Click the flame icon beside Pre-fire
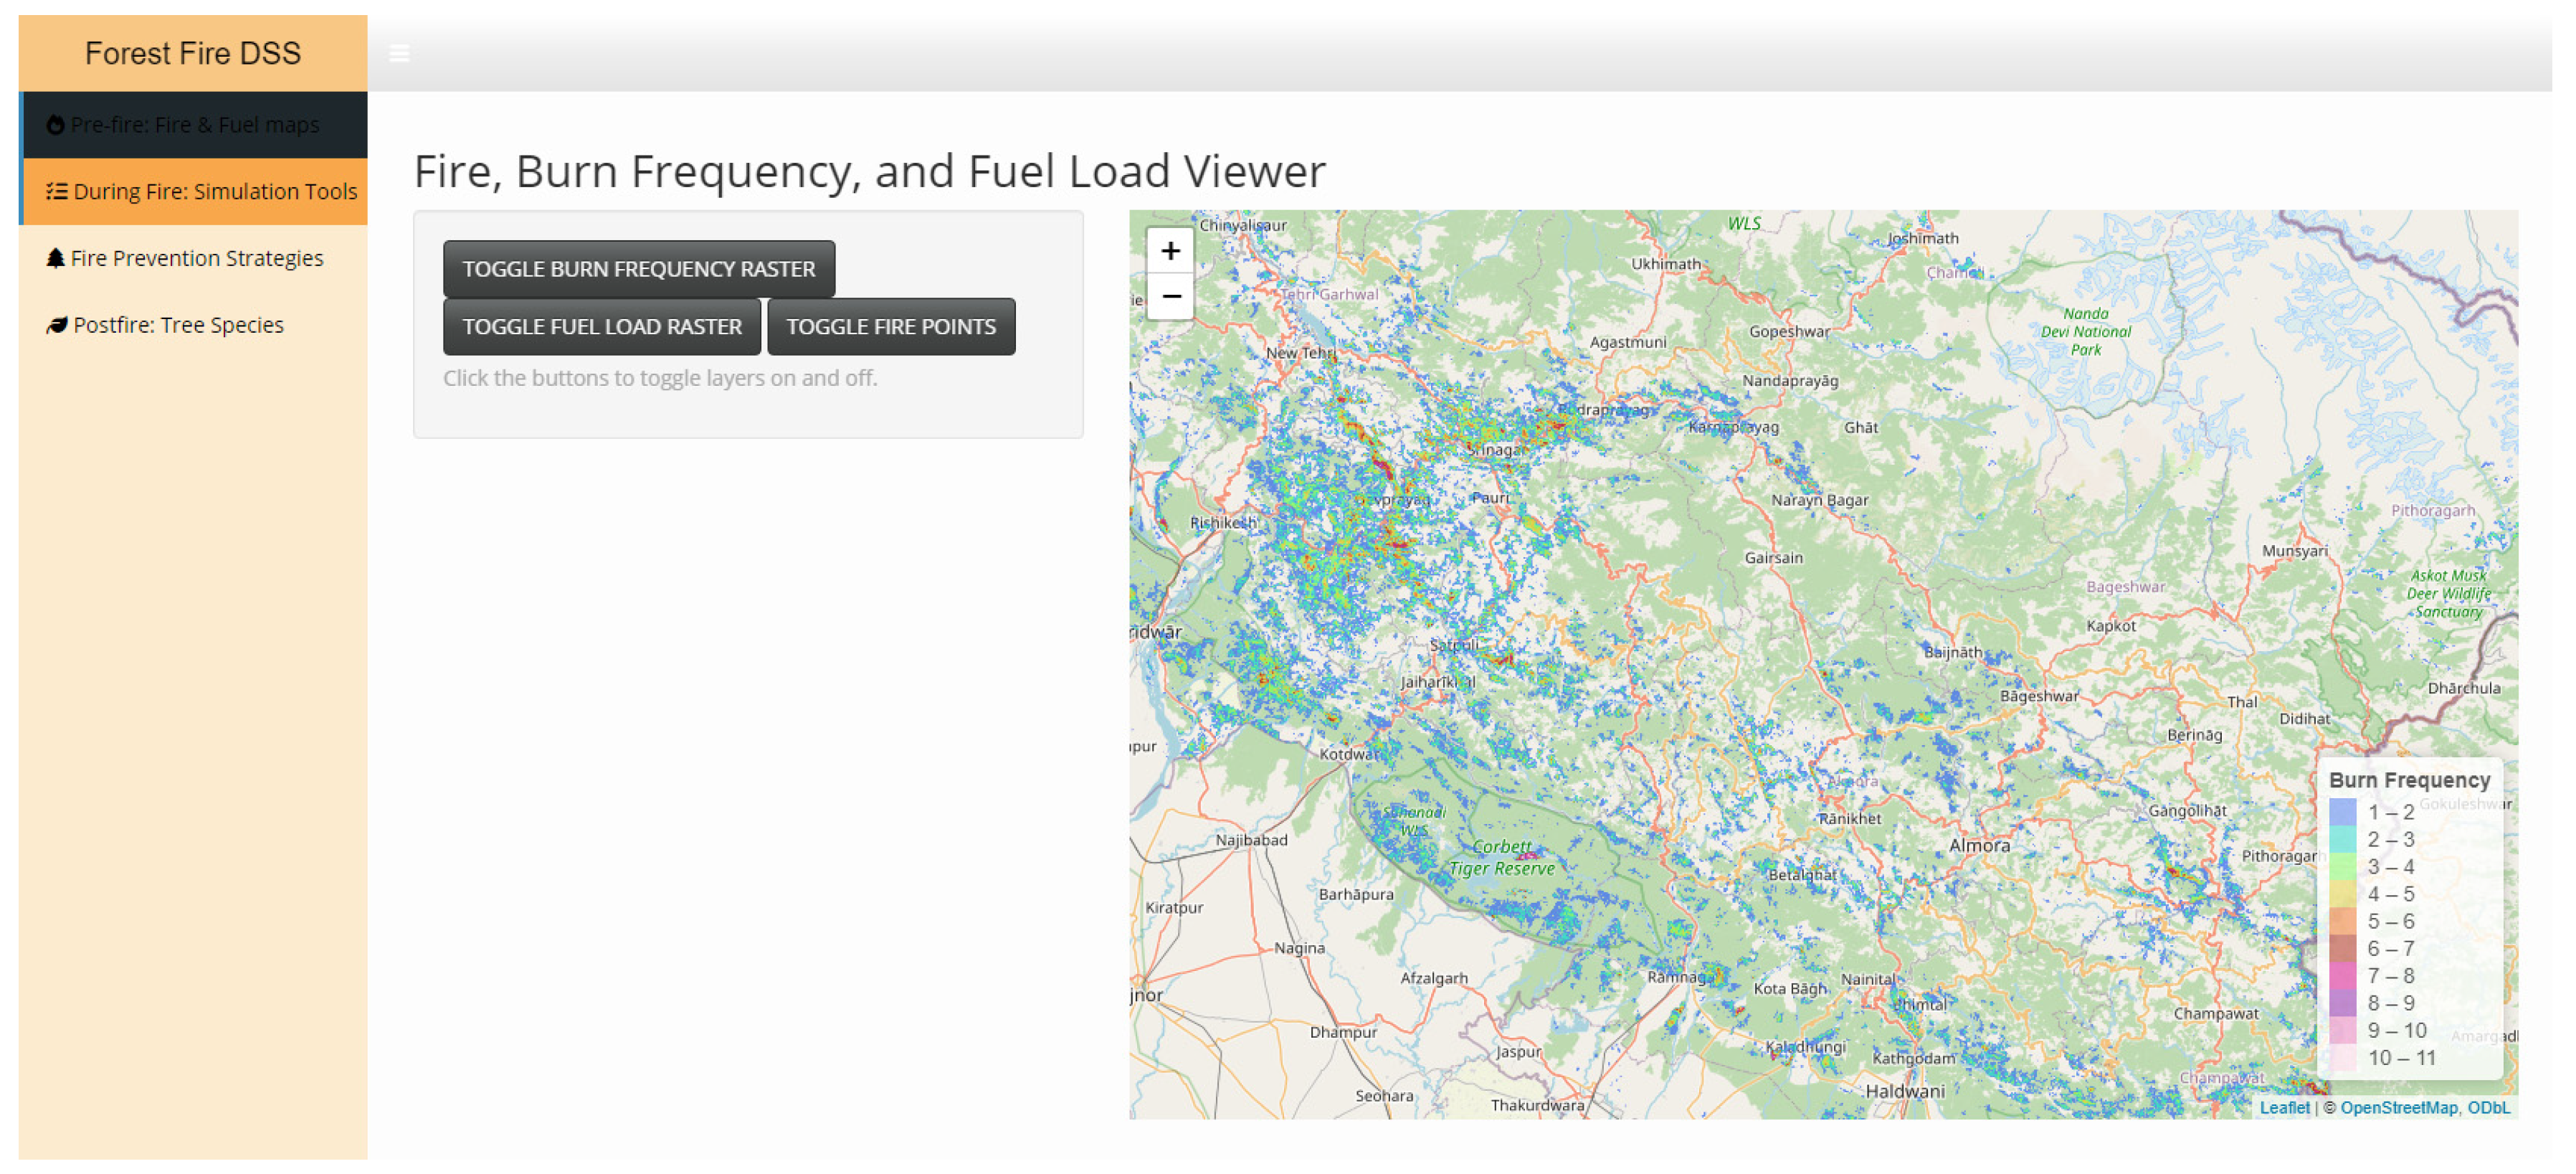The width and height of the screenshot is (2576, 1174). tap(56, 125)
